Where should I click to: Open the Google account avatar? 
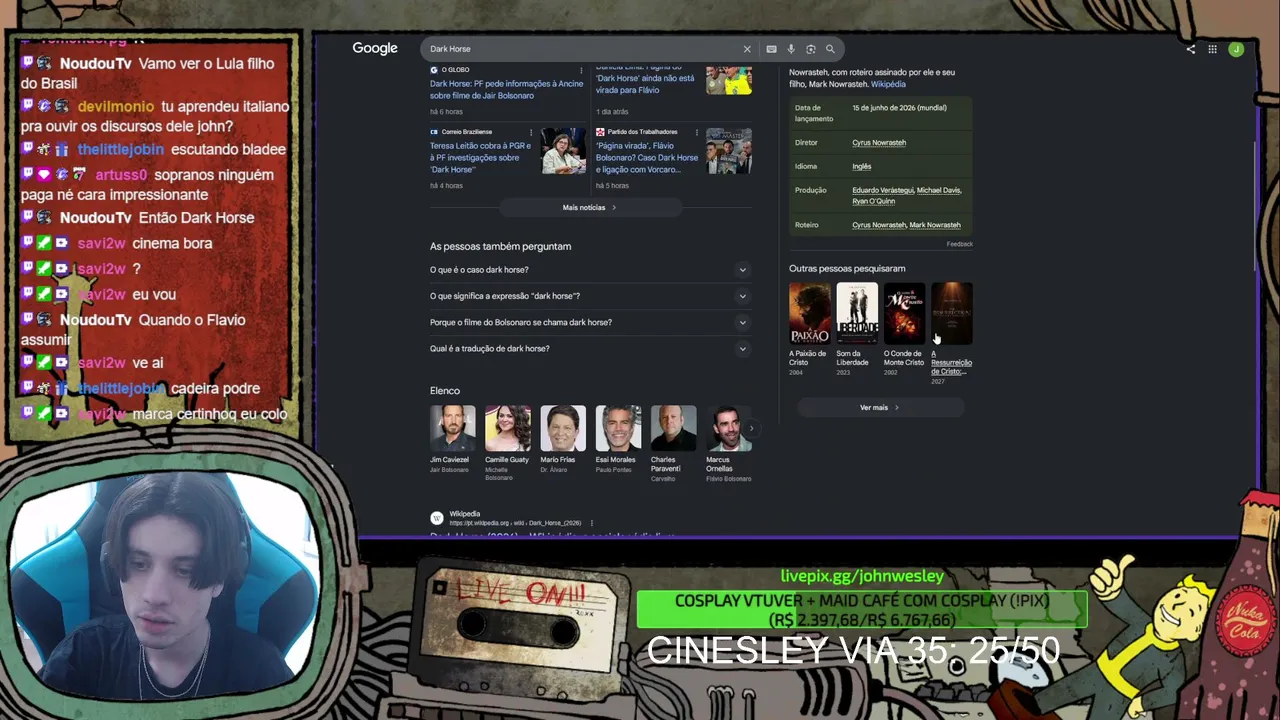click(1236, 49)
